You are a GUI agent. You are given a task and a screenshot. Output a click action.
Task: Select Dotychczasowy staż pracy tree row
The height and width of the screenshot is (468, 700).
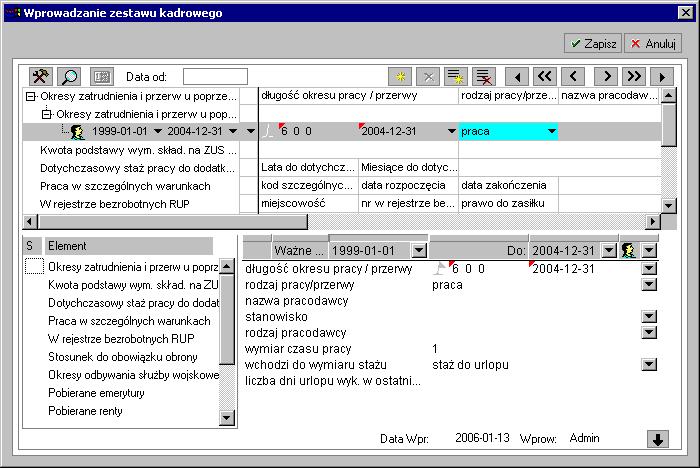(138, 168)
